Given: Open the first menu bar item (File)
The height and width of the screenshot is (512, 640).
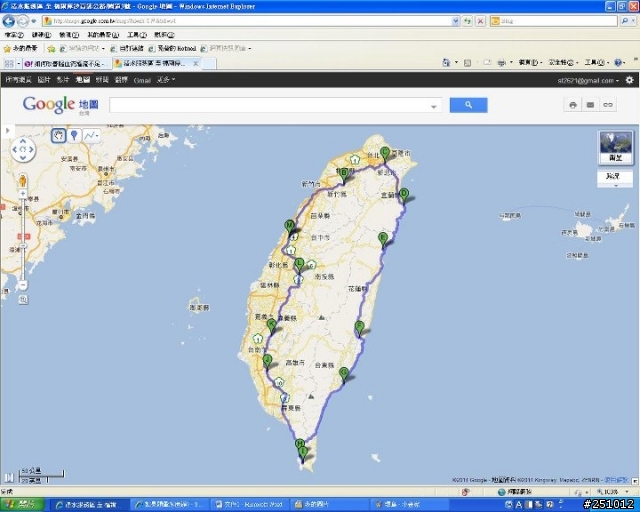Looking at the screenshot, I should 13,35.
